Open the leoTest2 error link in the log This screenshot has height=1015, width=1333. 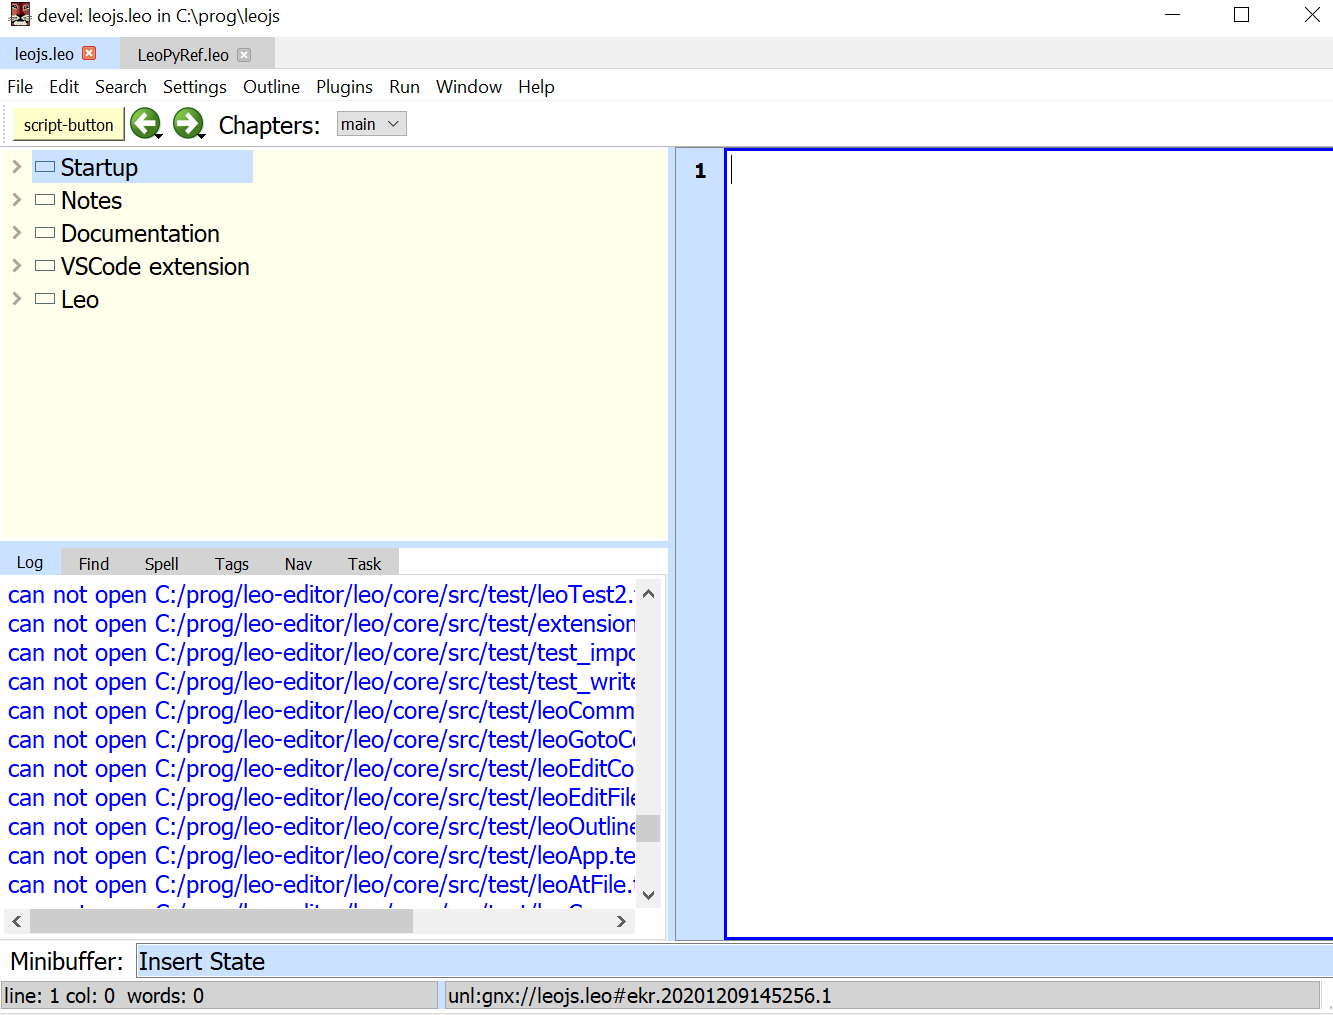coord(300,594)
